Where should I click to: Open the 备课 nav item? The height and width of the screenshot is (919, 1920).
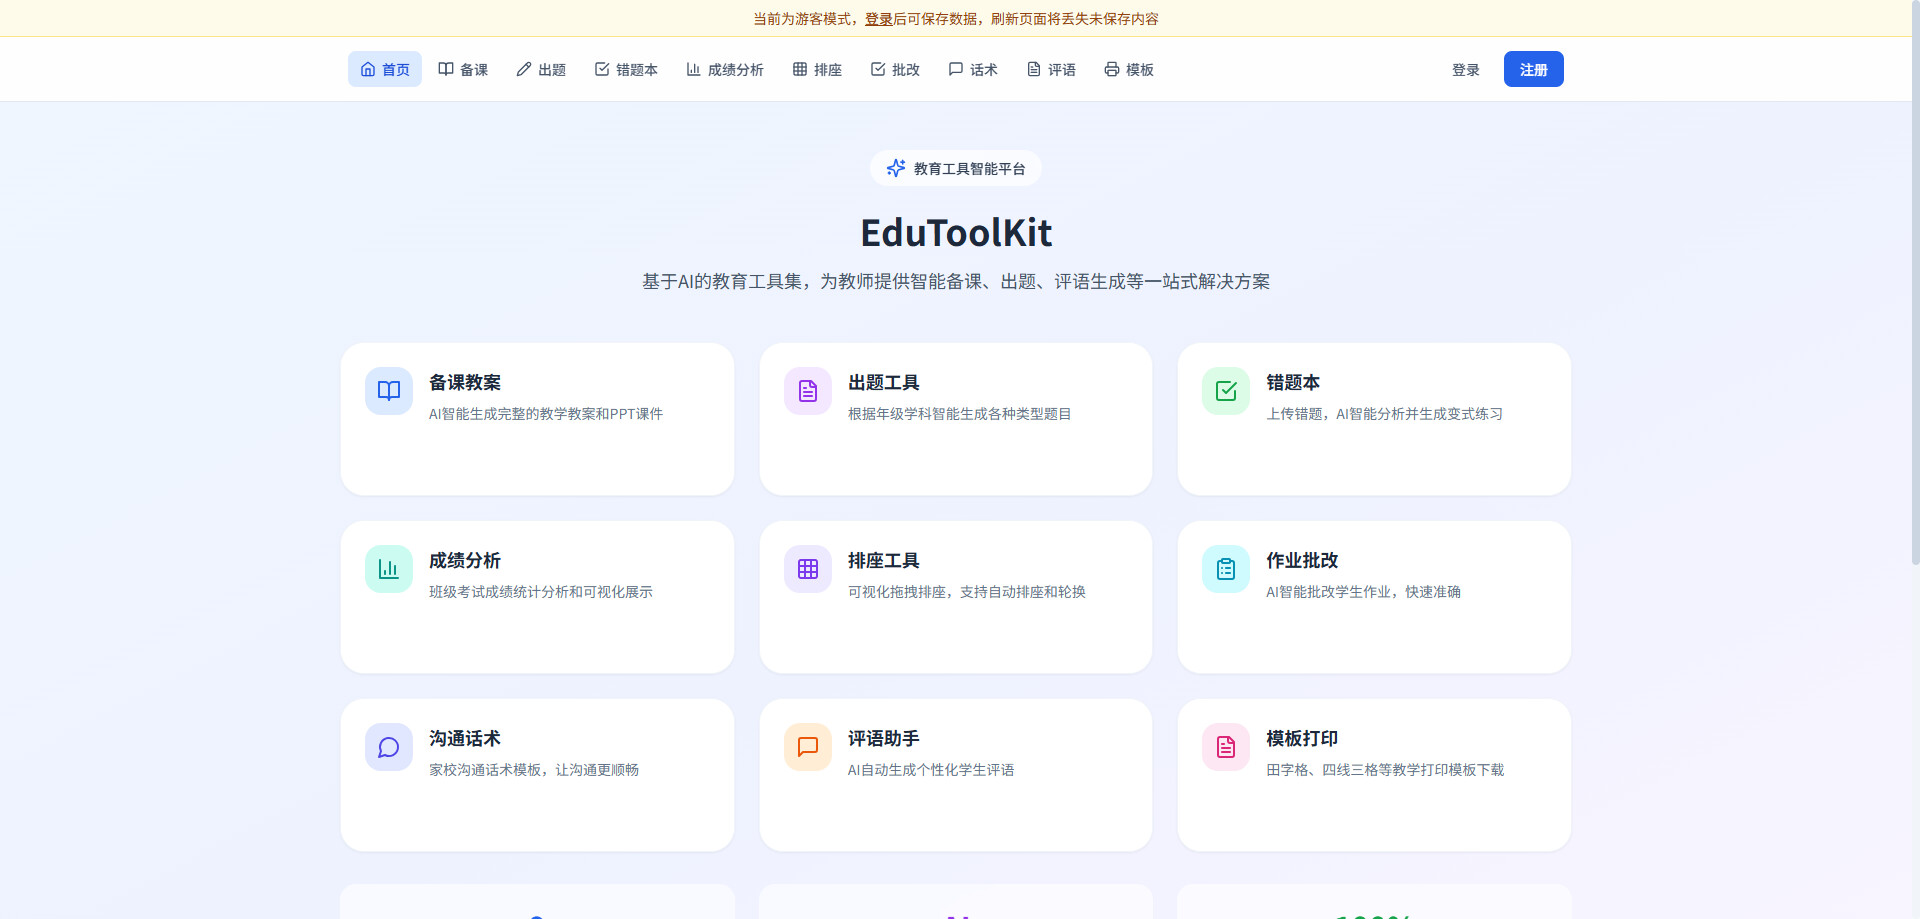click(463, 69)
